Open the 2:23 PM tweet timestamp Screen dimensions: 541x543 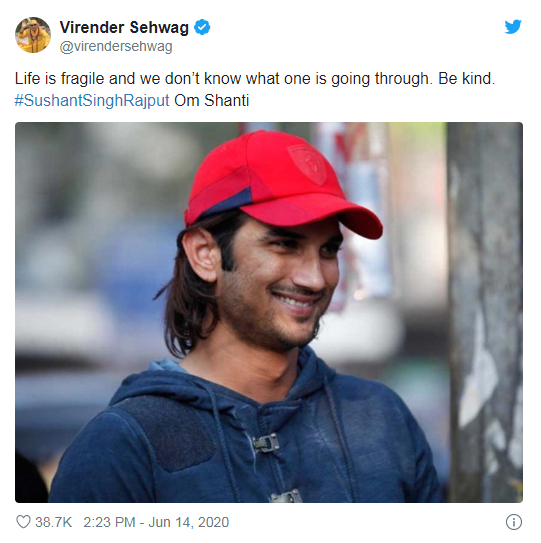[109, 522]
